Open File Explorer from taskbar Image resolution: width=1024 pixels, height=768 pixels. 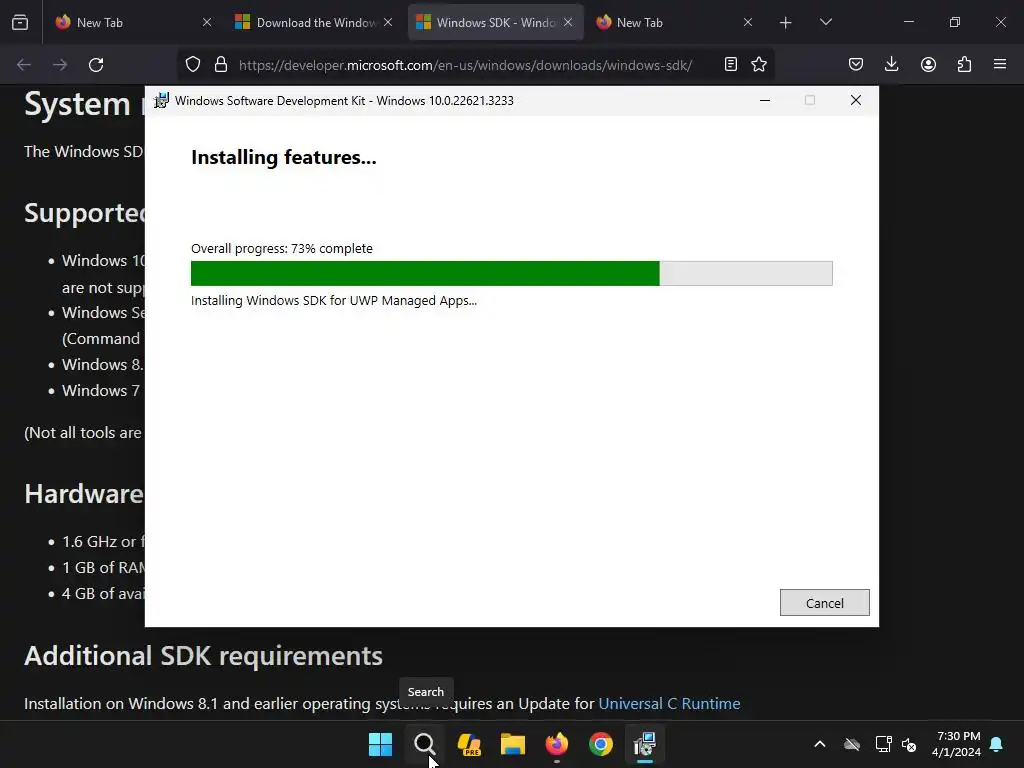coord(513,744)
